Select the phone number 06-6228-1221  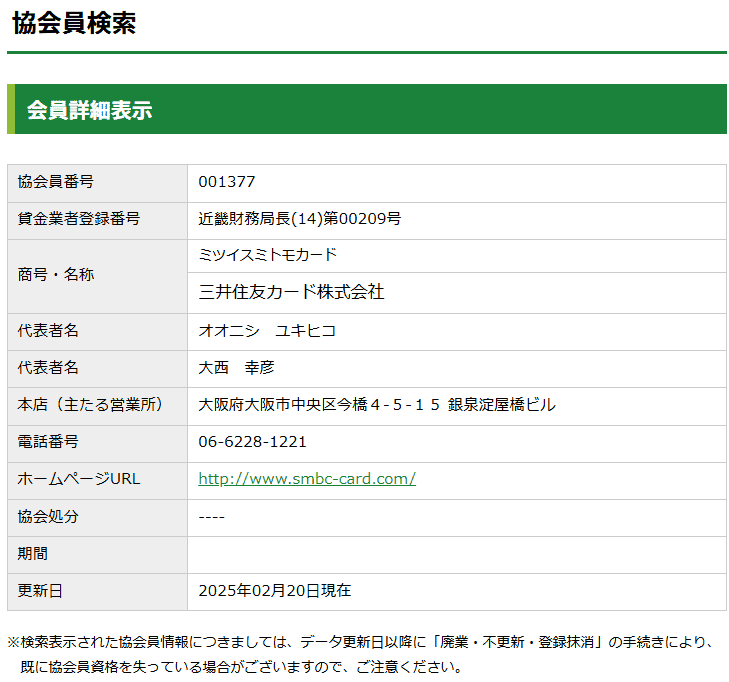(252, 442)
